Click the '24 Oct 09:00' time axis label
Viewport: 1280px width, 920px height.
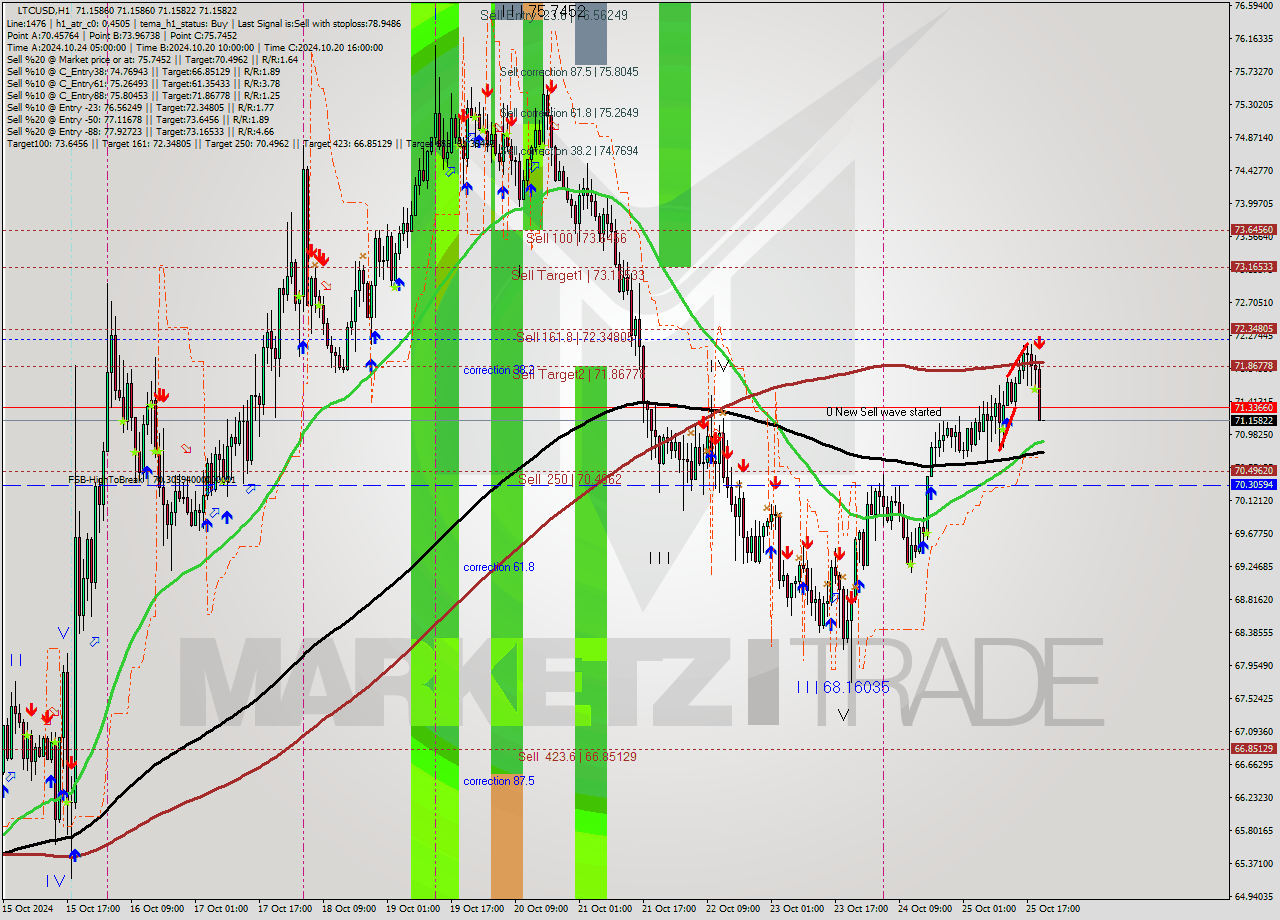click(x=924, y=909)
